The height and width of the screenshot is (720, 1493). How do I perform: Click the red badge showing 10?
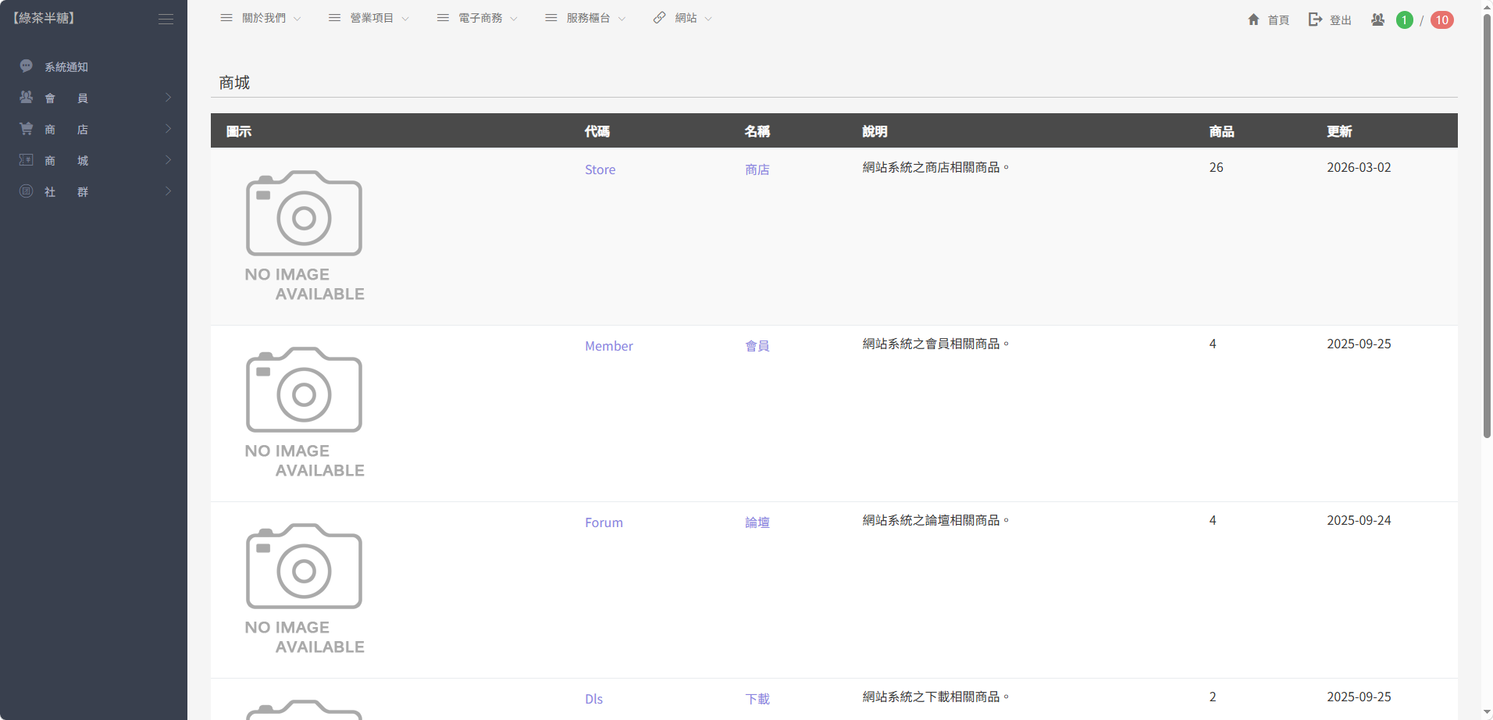click(x=1441, y=20)
